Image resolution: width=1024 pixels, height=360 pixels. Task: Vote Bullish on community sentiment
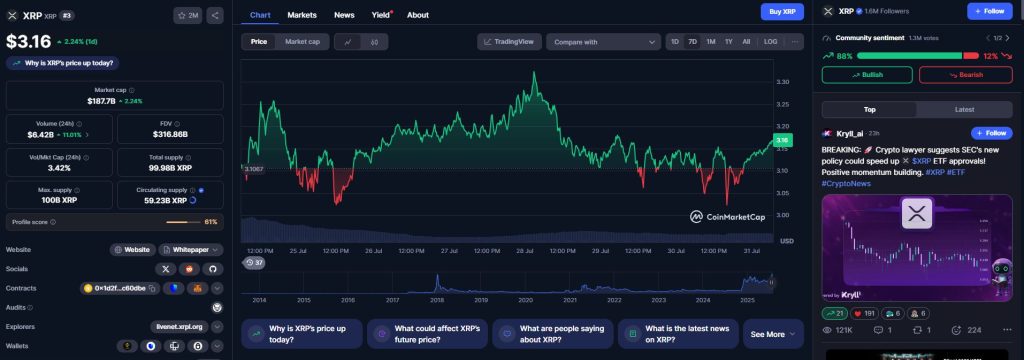coord(867,74)
